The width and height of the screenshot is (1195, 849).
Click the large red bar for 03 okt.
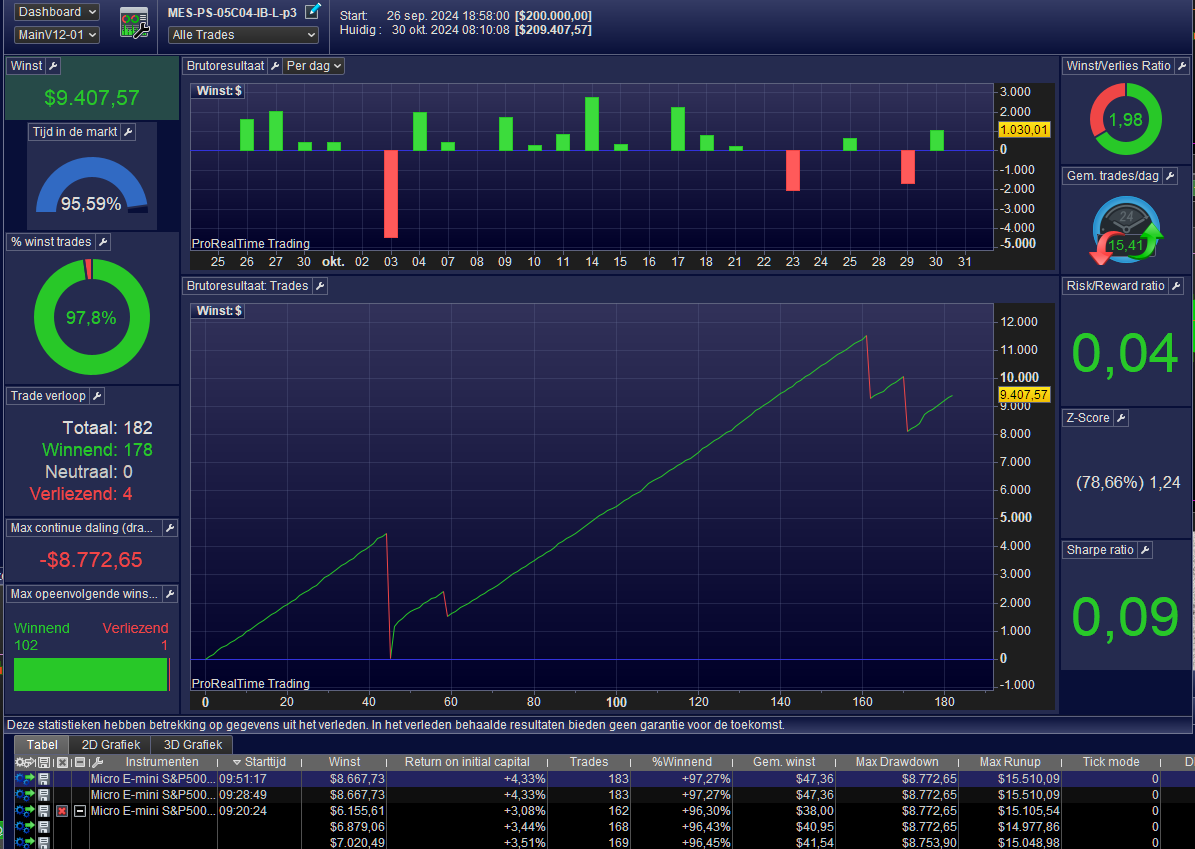coord(391,194)
